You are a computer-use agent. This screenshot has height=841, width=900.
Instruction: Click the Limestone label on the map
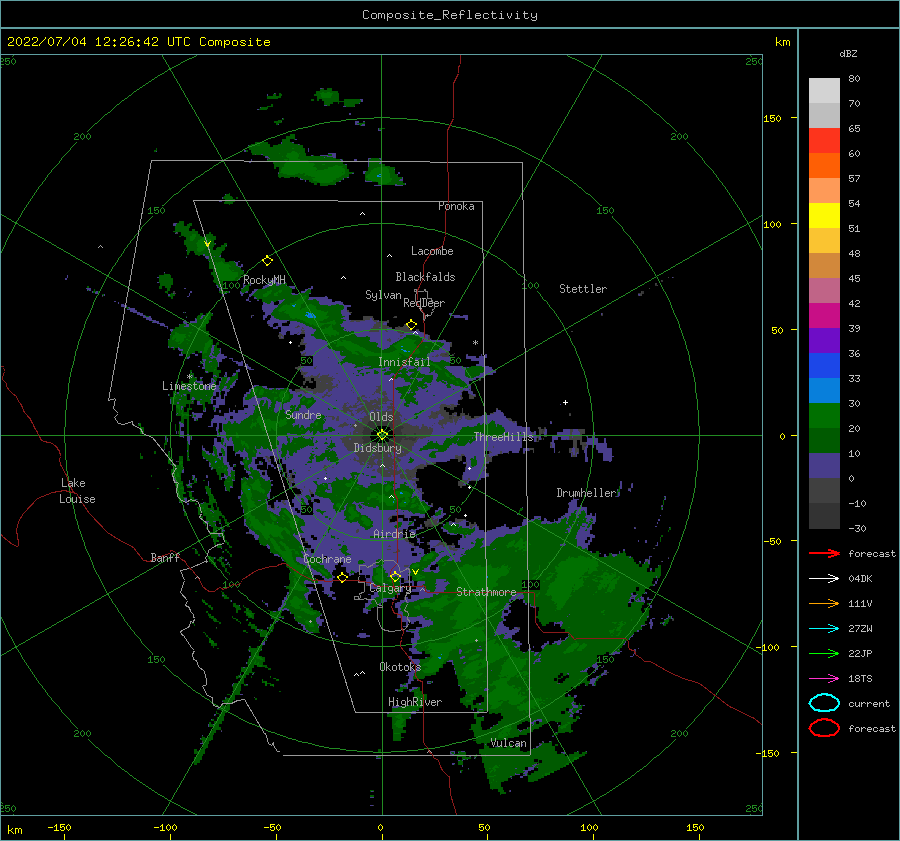189,386
